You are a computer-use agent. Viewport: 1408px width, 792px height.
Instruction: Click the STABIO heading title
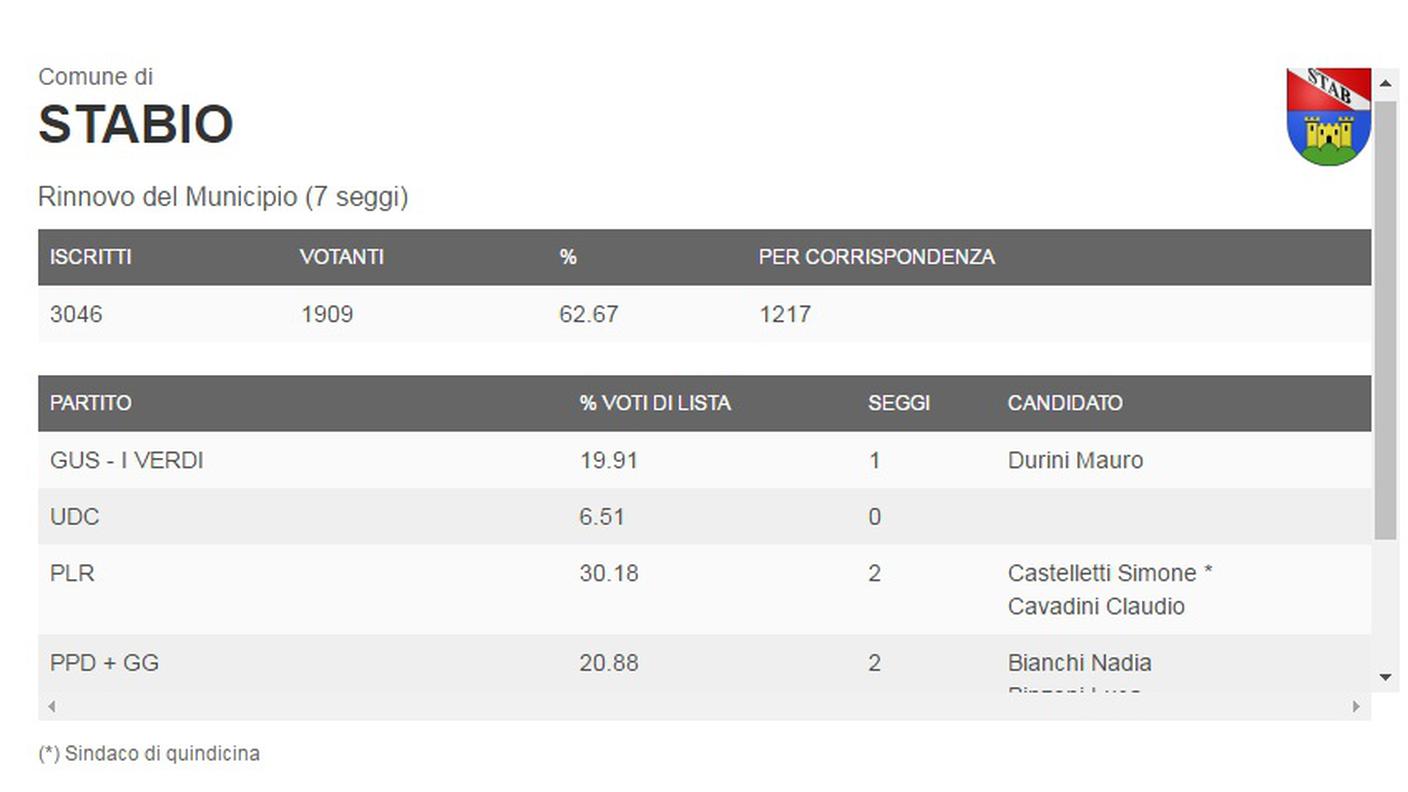[x=136, y=125]
